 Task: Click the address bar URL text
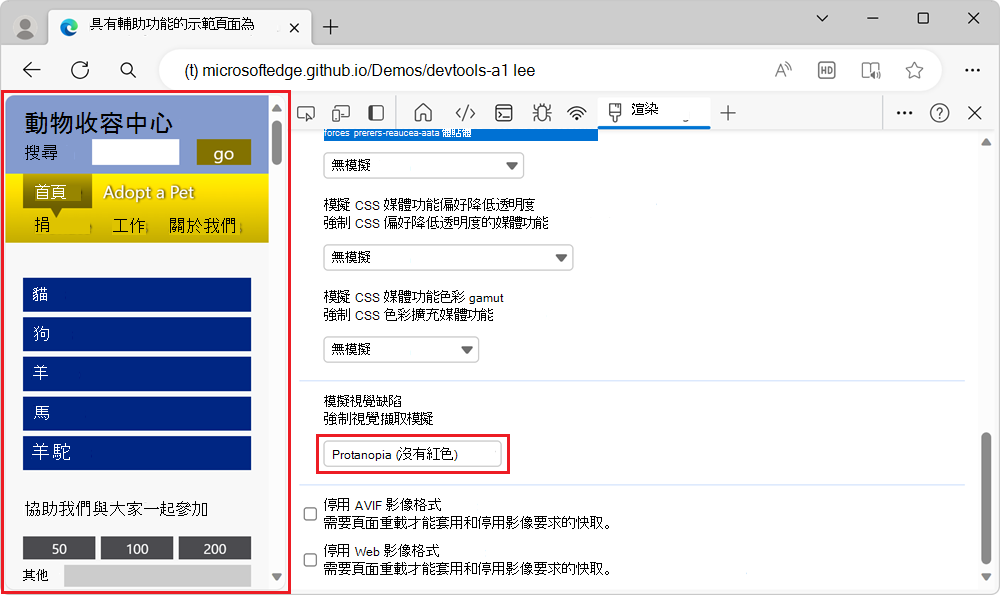[x=359, y=70]
